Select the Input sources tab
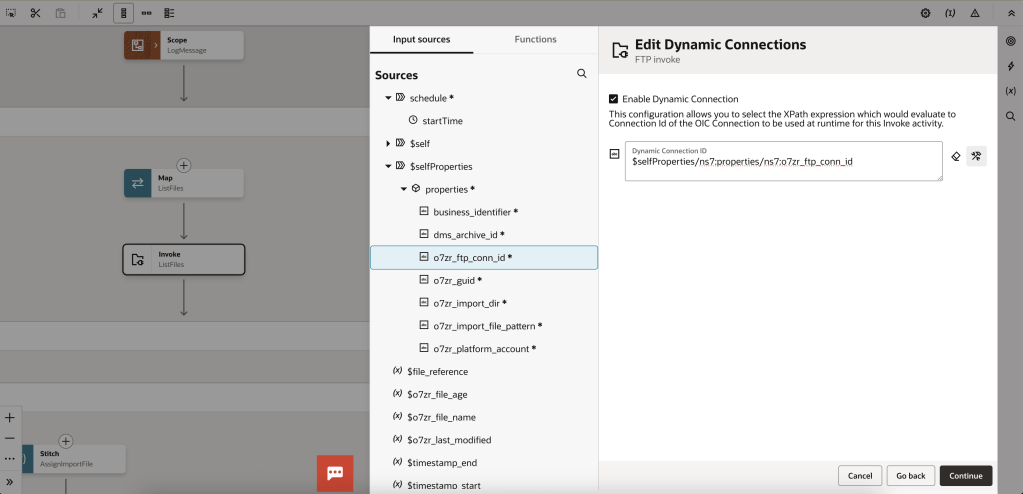The height and width of the screenshot is (494, 1023). [x=421, y=39]
